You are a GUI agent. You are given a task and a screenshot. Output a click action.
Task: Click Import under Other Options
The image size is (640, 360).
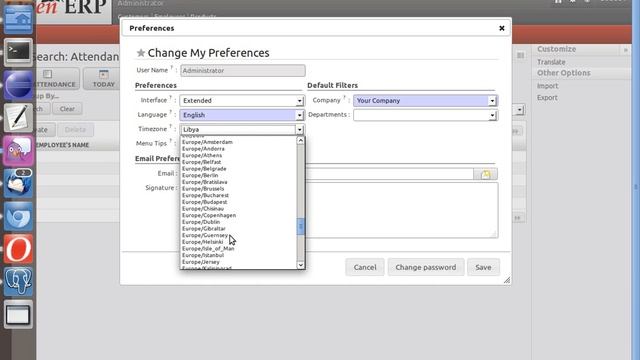tap(547, 86)
